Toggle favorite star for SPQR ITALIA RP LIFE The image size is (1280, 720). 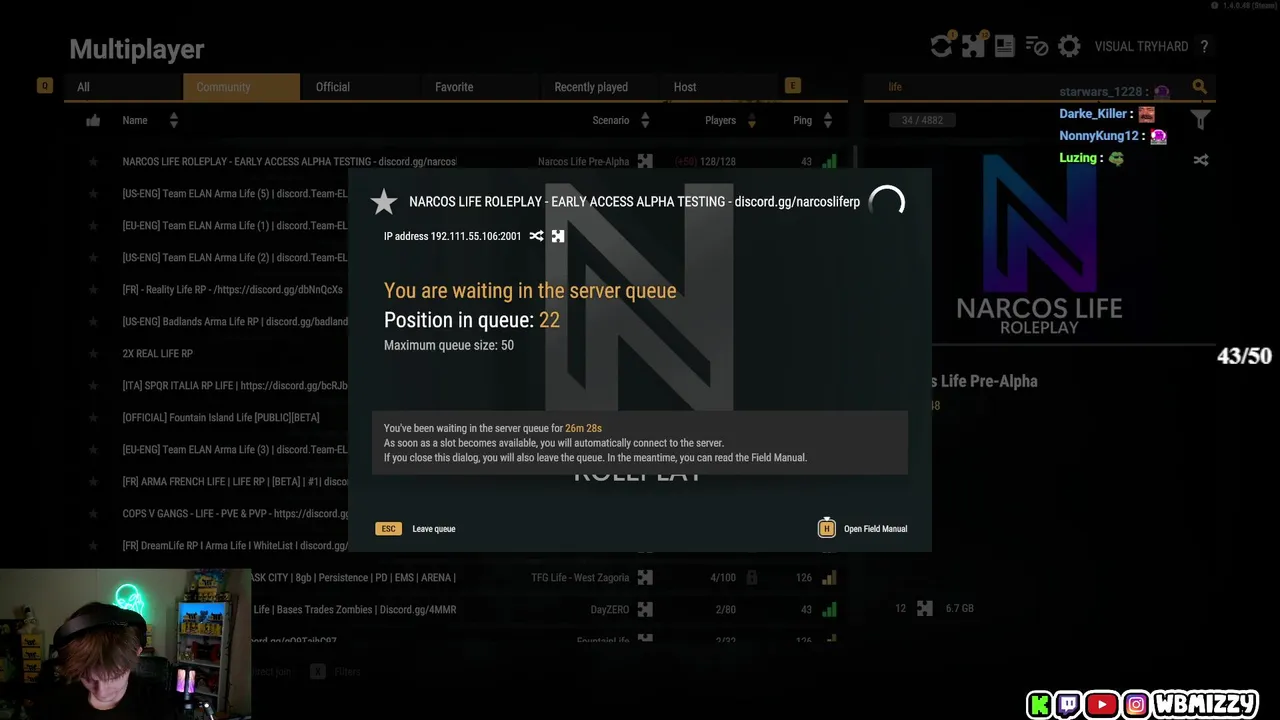tap(93, 385)
